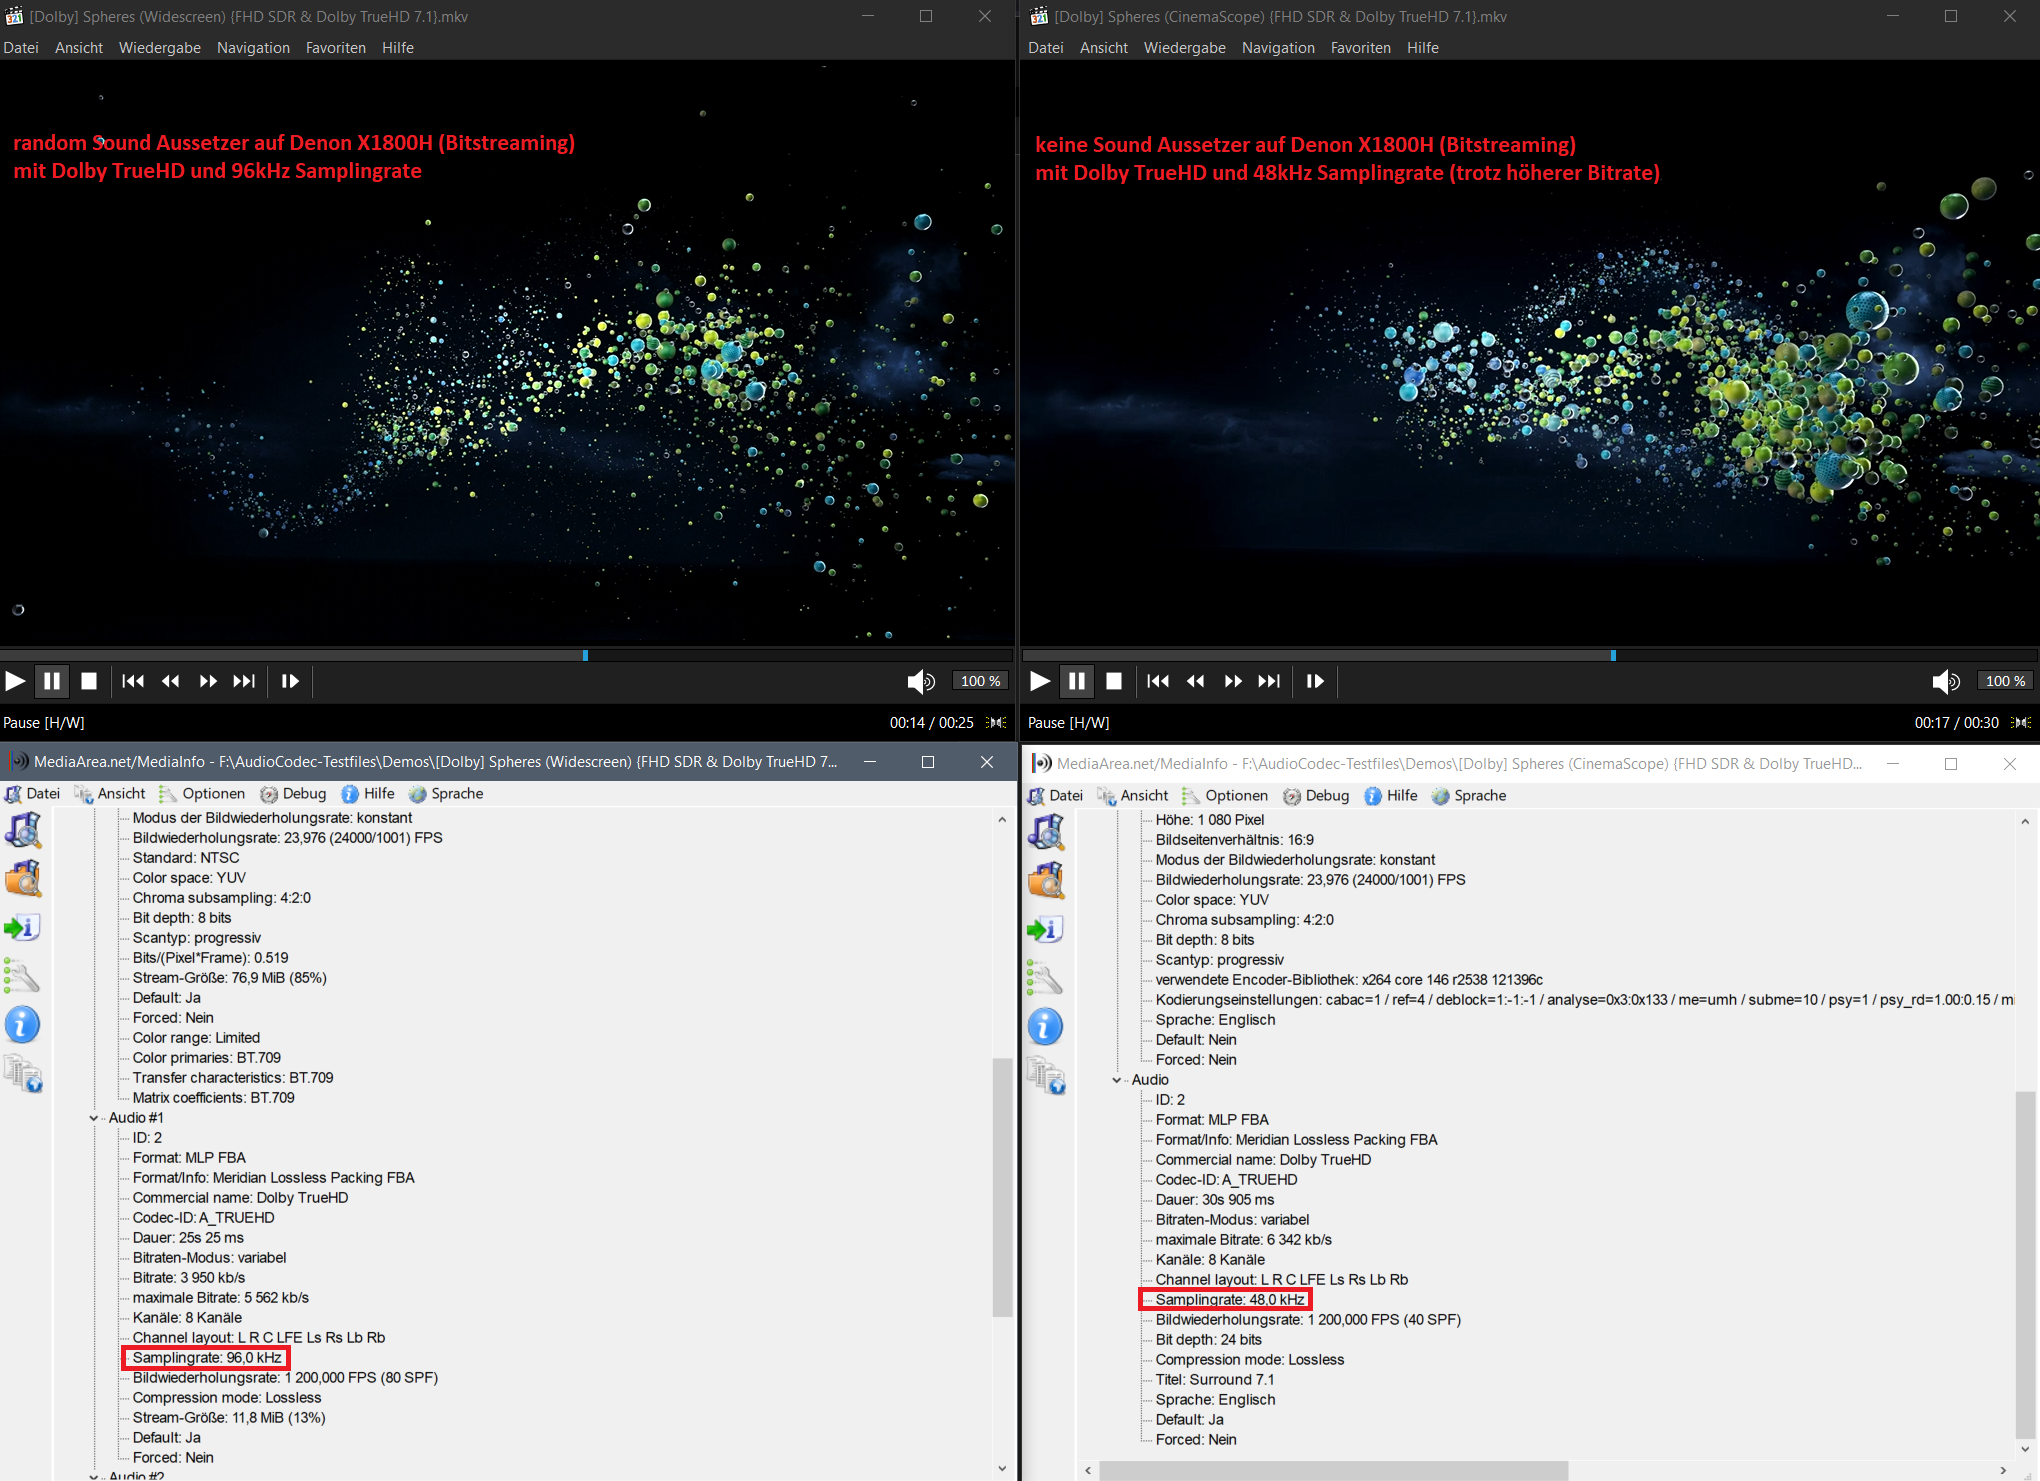Click the frame-step button in the left player

tap(290, 681)
